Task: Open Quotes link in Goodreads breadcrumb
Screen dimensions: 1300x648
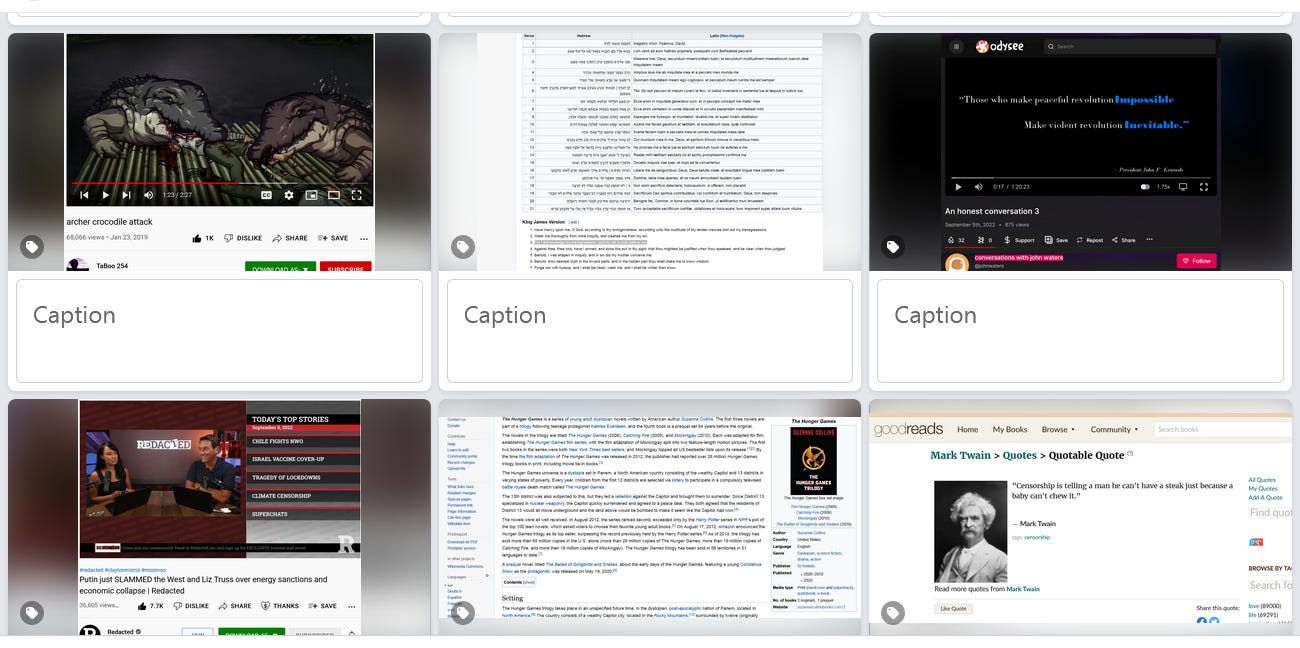Action: click(1019, 455)
